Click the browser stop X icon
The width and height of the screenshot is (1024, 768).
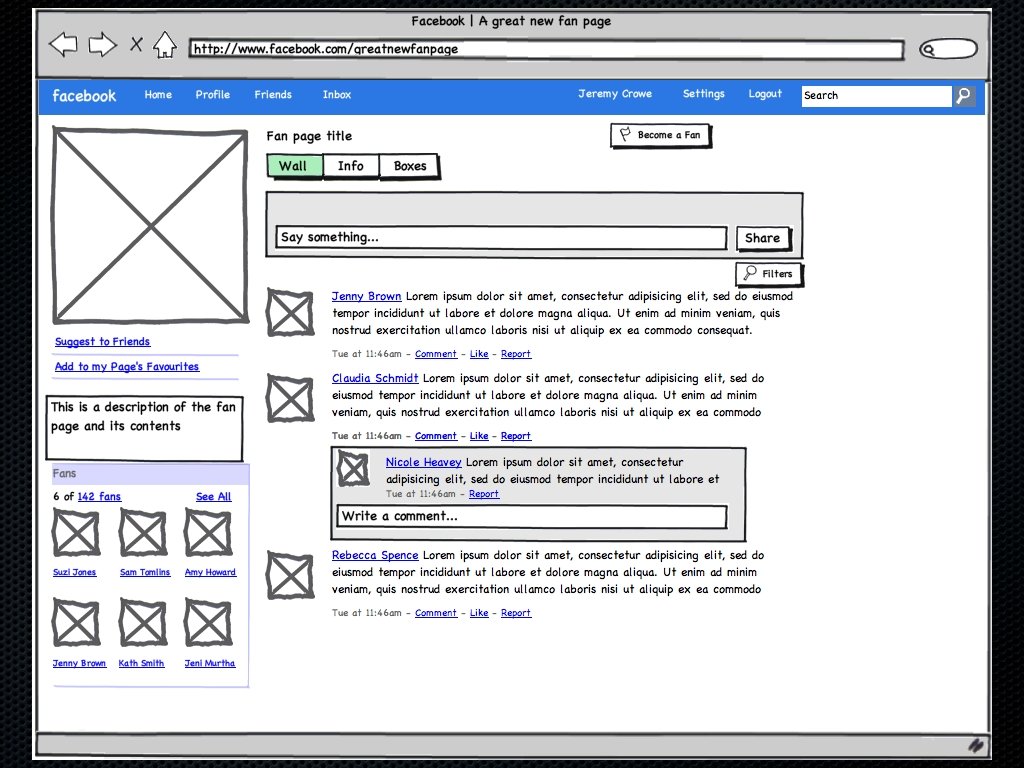click(136, 44)
